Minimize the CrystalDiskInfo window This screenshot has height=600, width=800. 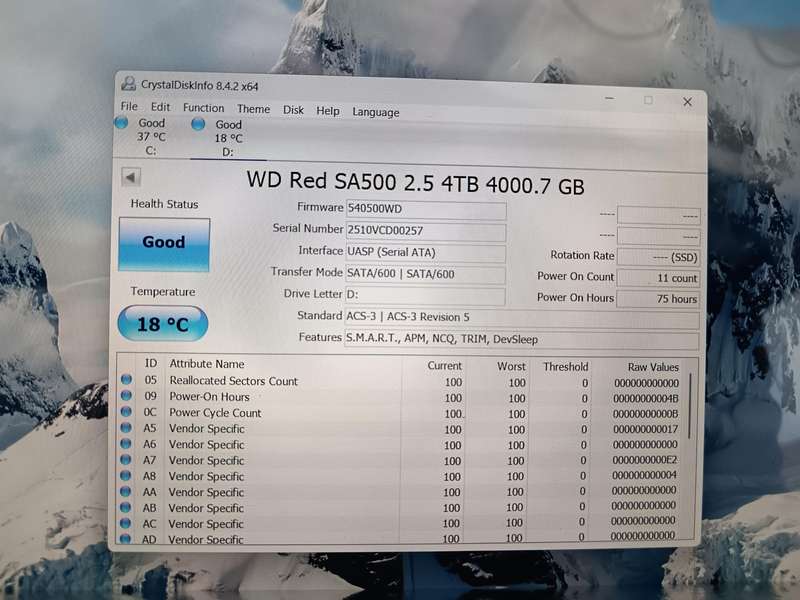pyautogui.click(x=609, y=98)
